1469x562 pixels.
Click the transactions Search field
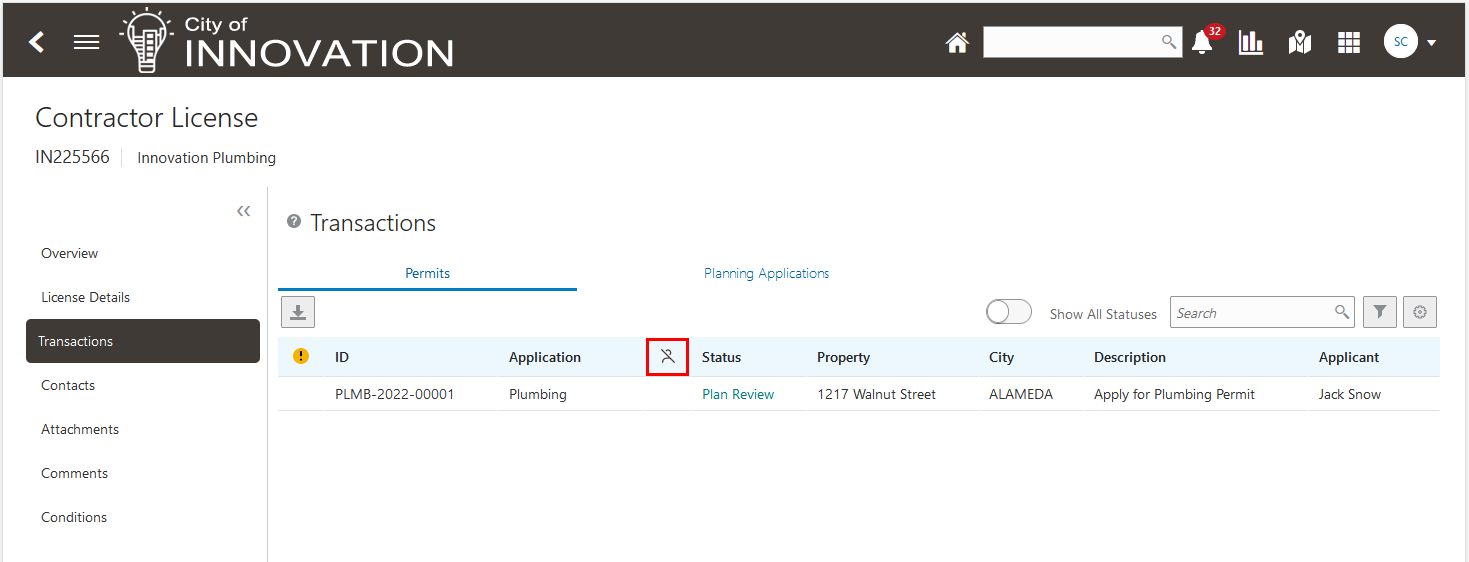(x=1253, y=313)
